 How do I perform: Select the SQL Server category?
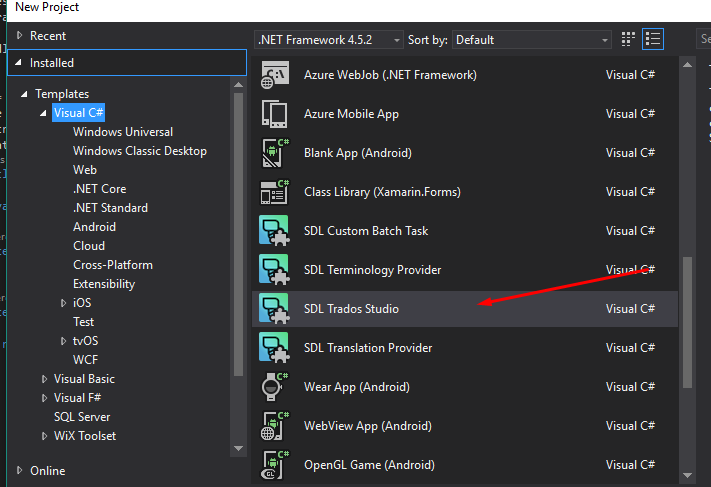(x=82, y=417)
